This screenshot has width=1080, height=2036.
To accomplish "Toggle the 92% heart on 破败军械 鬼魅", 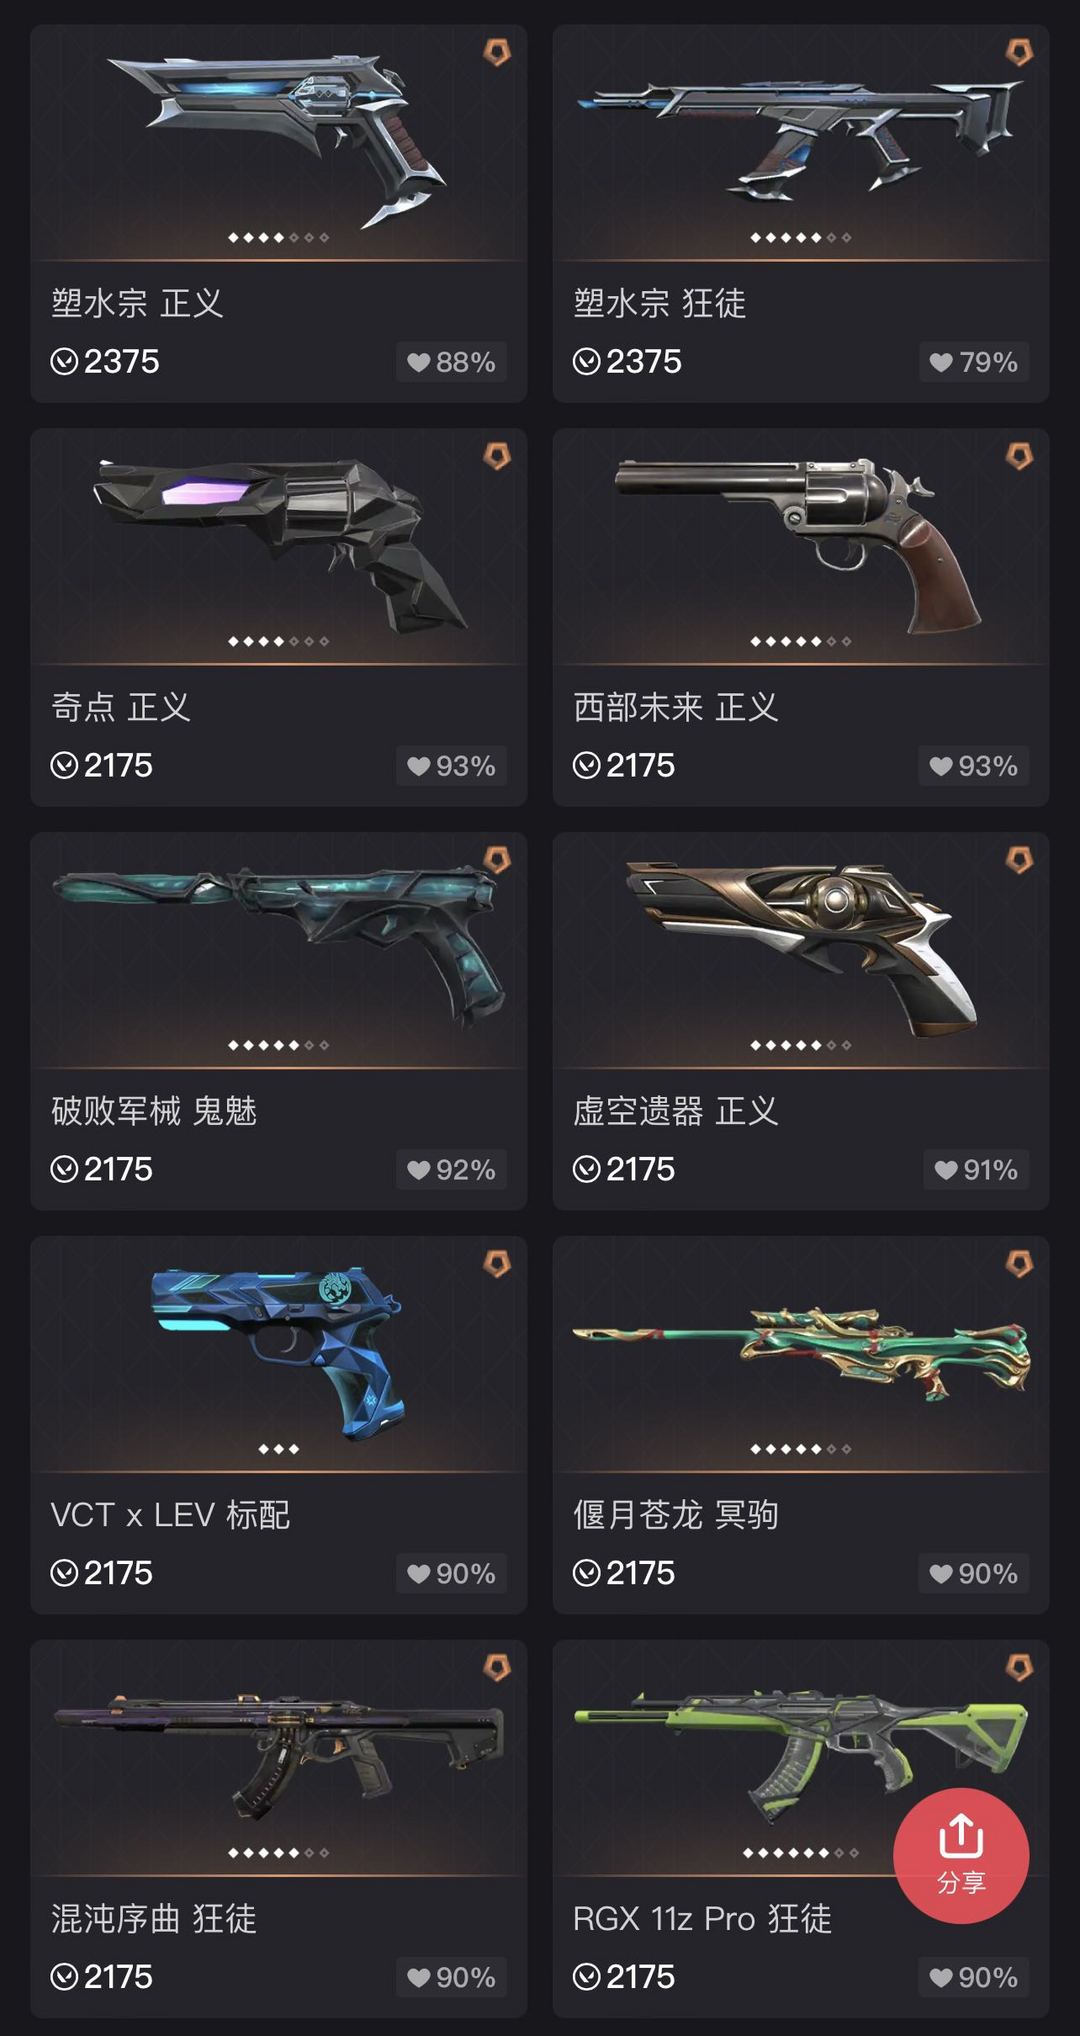I will coord(451,1170).
